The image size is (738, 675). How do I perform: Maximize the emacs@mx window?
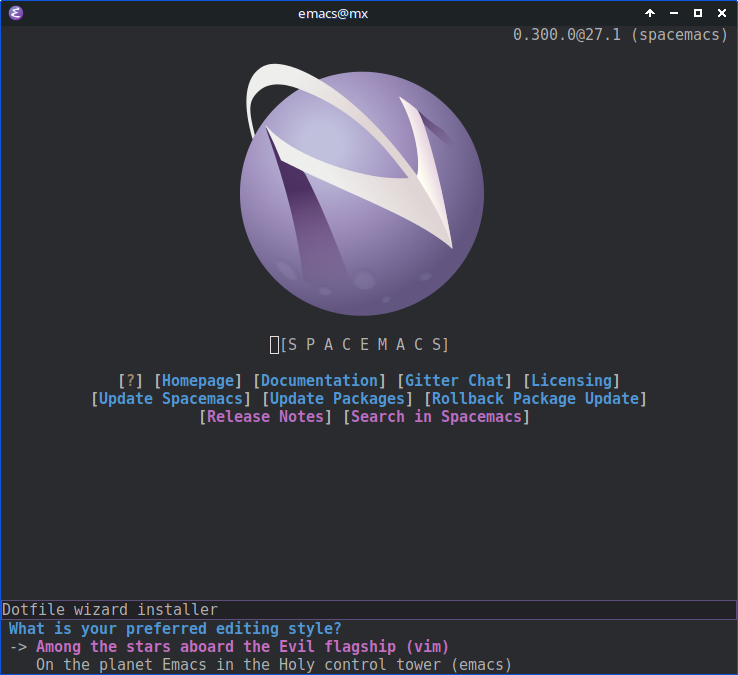[x=698, y=13]
